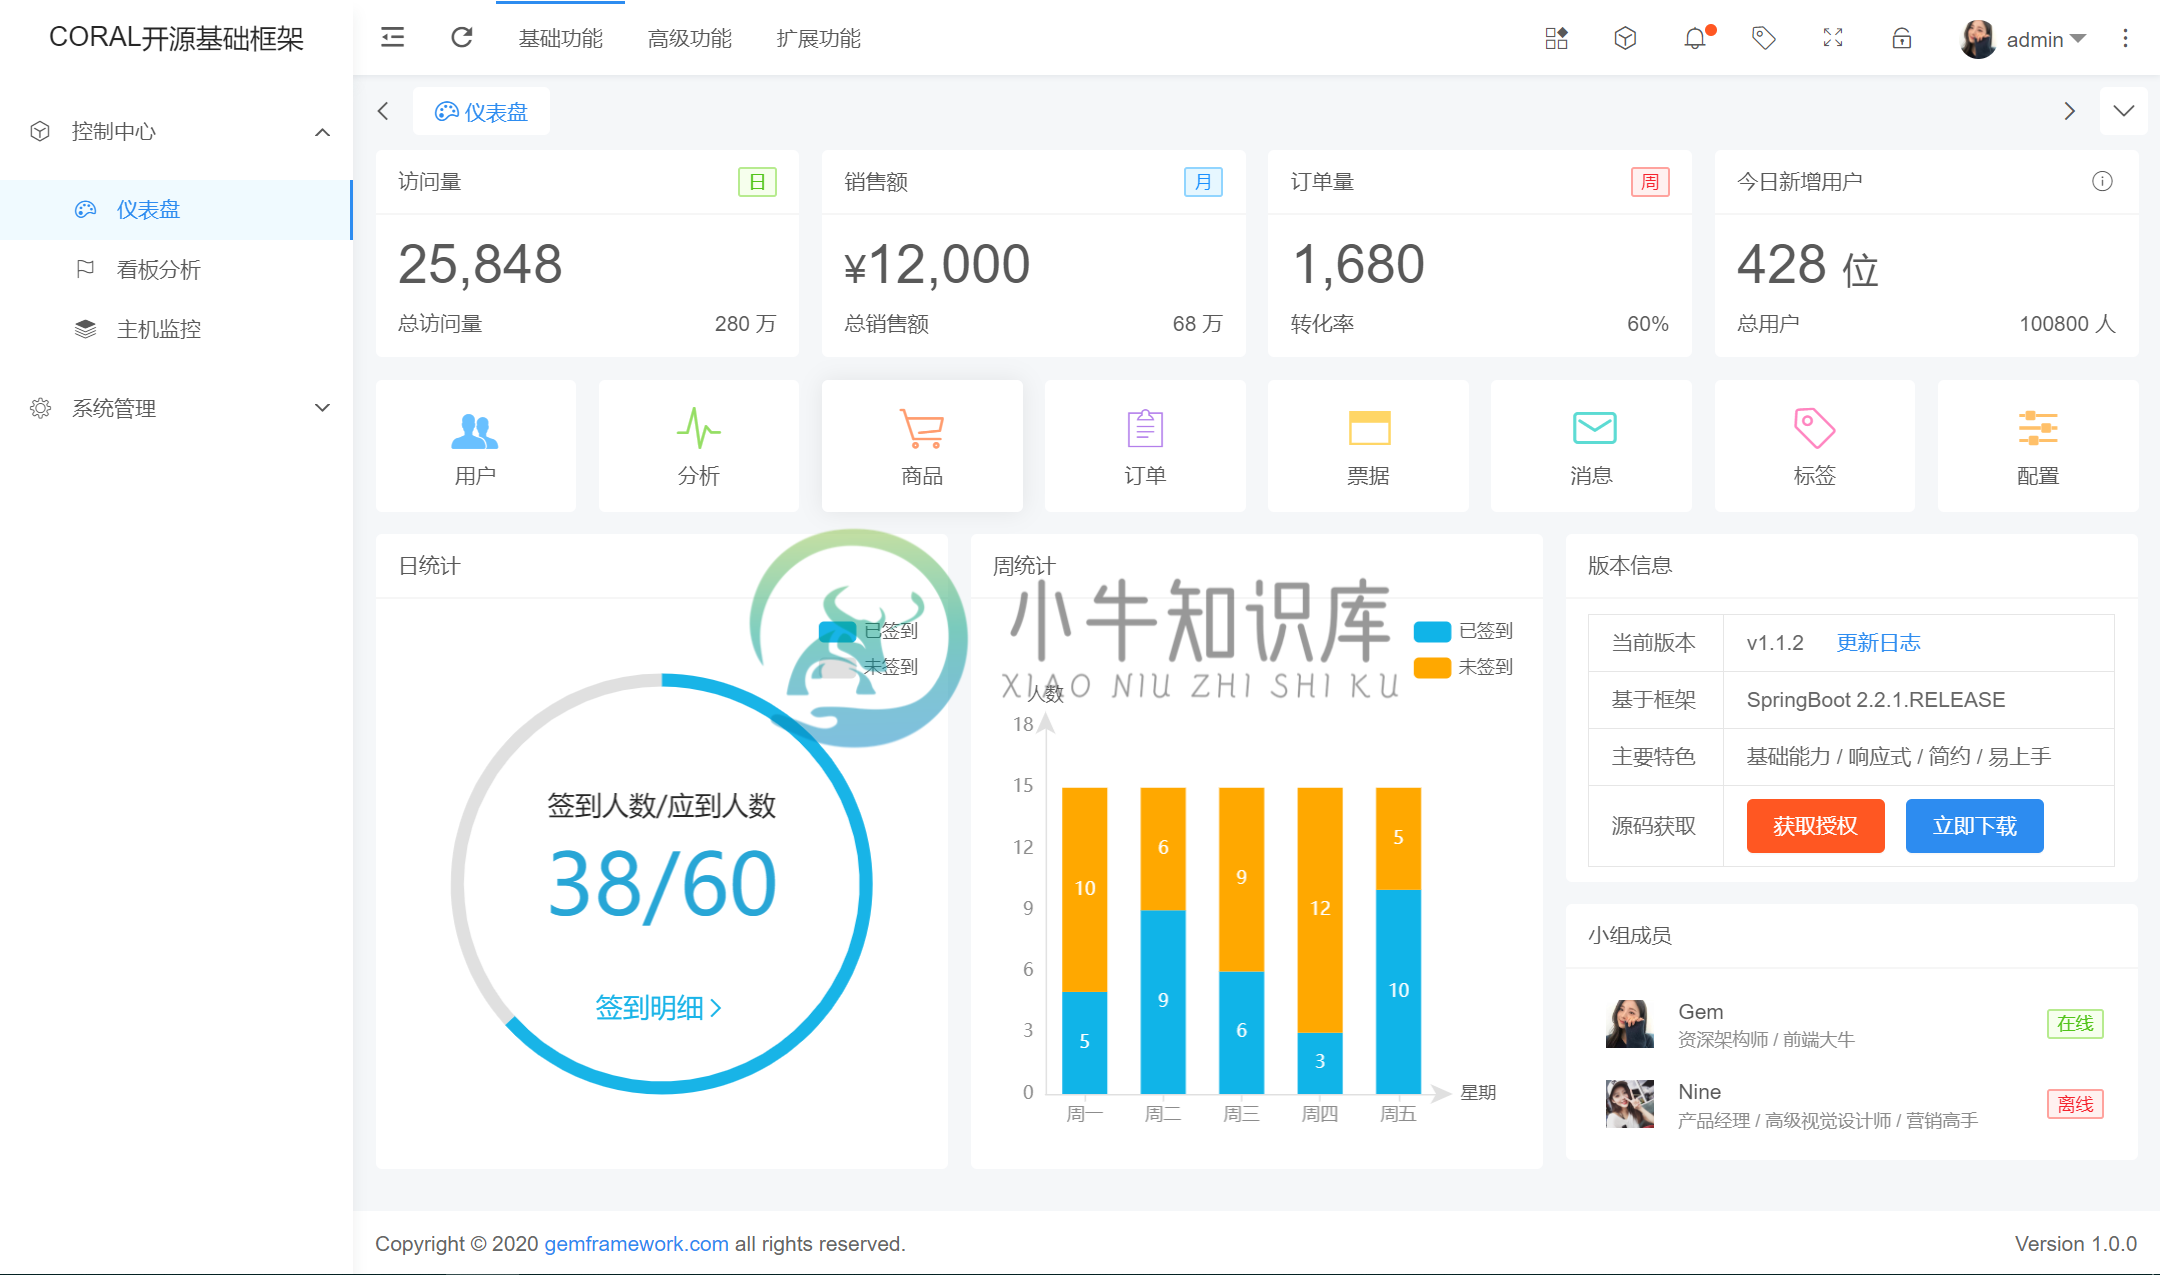Click the 周一 blue bar segment 5
This screenshot has width=2160, height=1275.
(x=1084, y=1042)
